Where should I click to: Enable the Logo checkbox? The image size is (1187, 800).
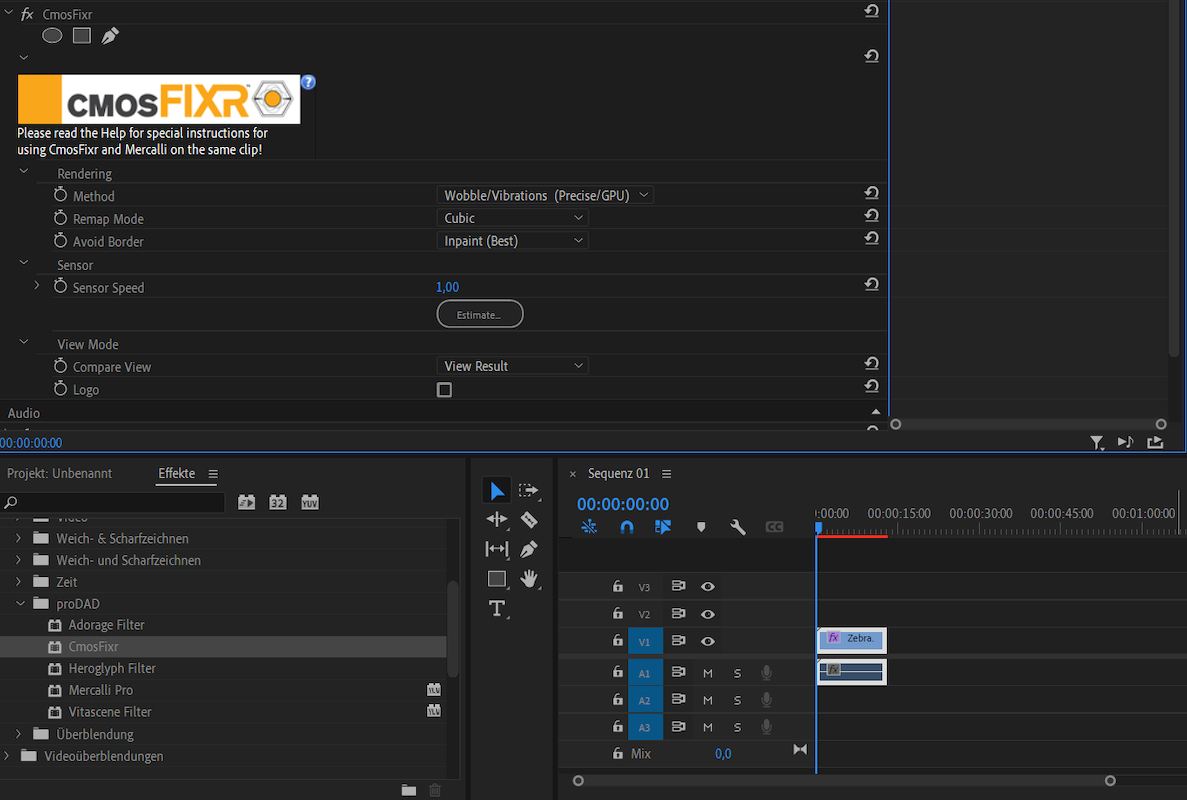444,390
